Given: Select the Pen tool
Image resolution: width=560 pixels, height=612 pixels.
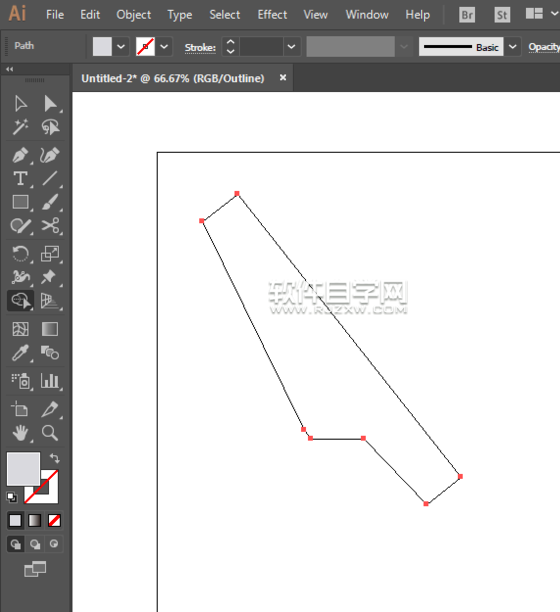Looking at the screenshot, I should [x=20, y=155].
